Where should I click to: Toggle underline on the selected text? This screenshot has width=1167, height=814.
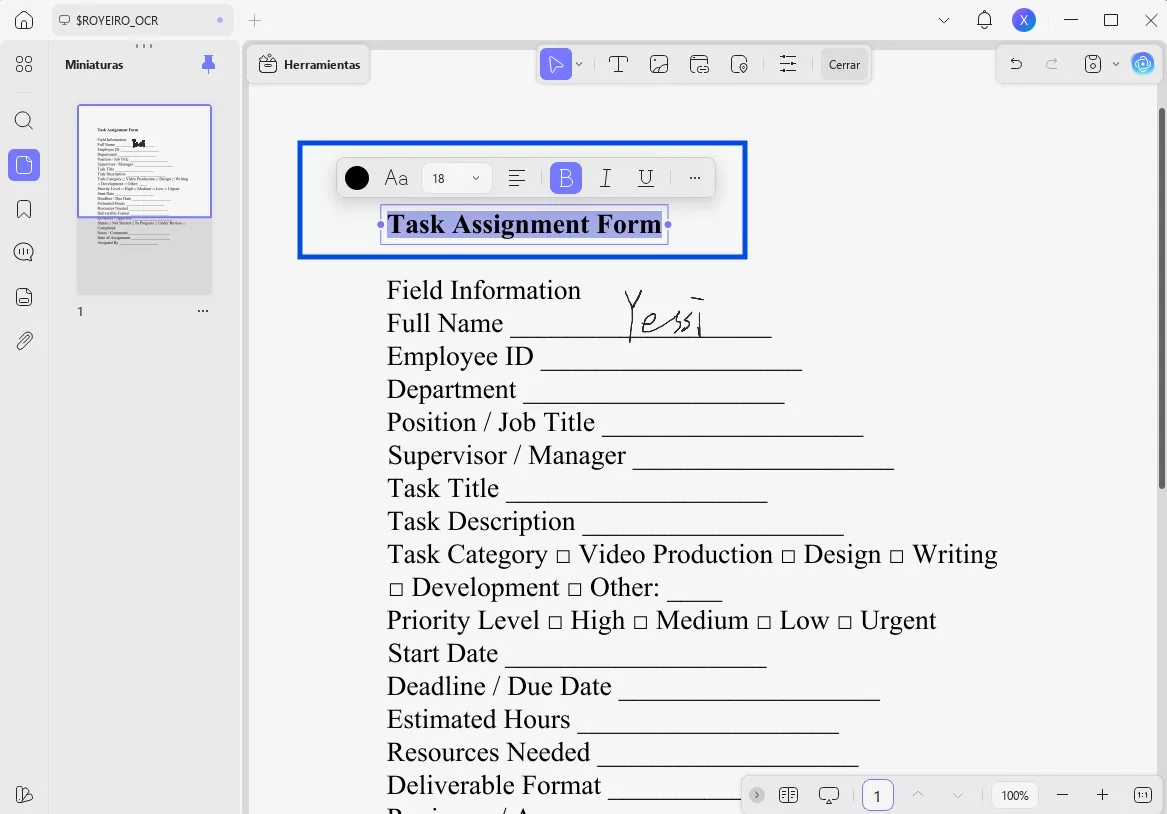pyautogui.click(x=646, y=178)
